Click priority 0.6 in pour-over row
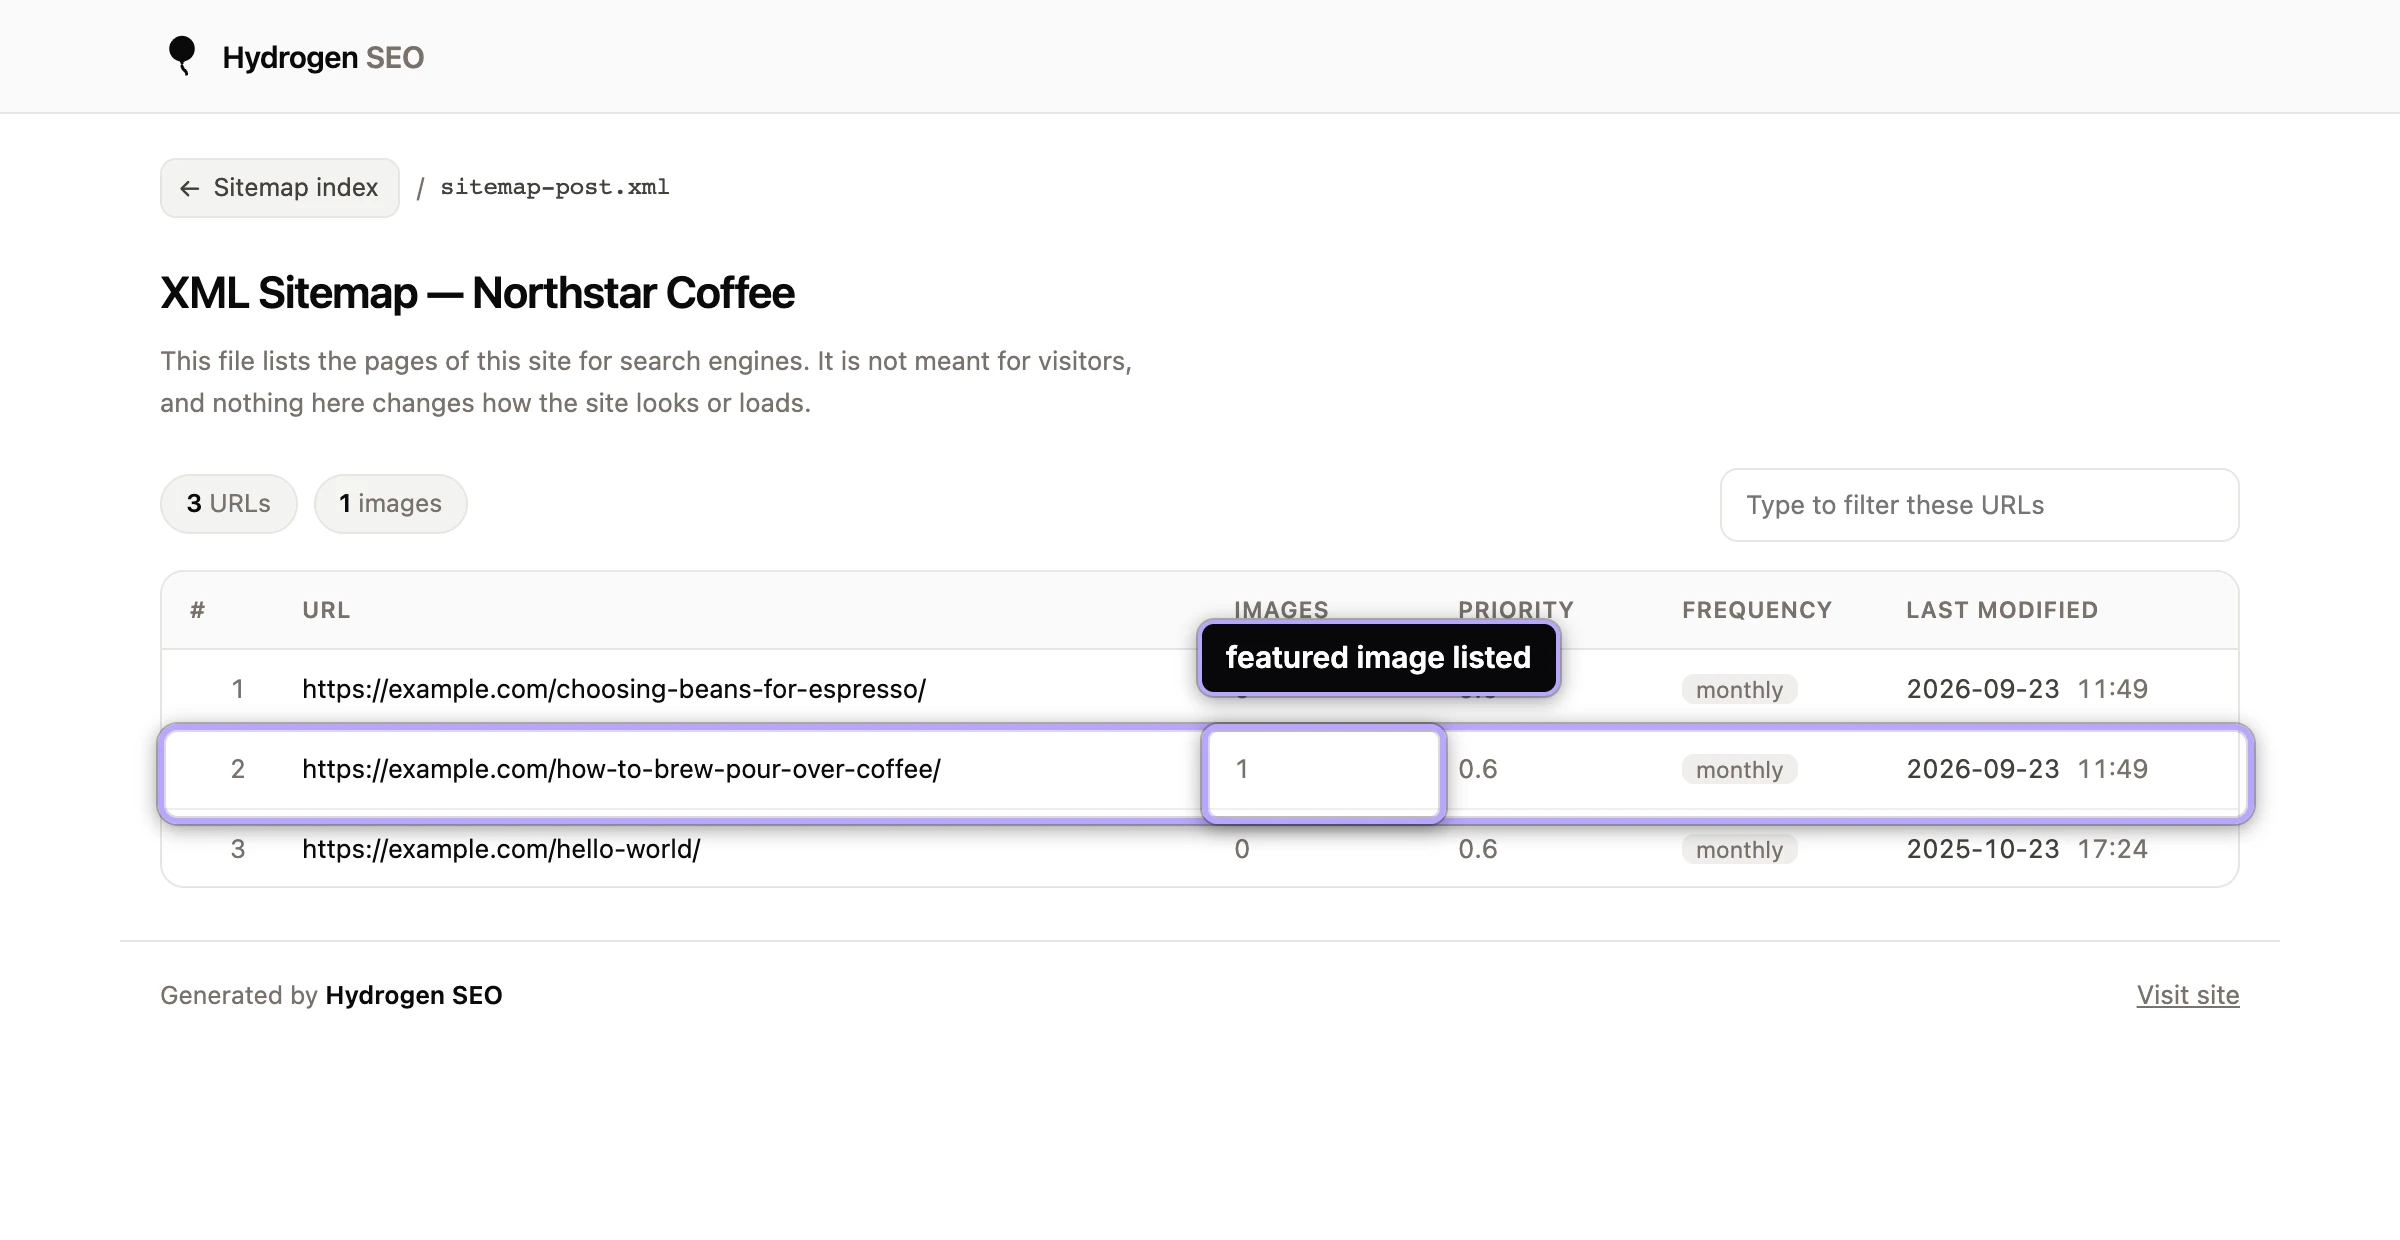The height and width of the screenshot is (1240, 2400). 1478,769
